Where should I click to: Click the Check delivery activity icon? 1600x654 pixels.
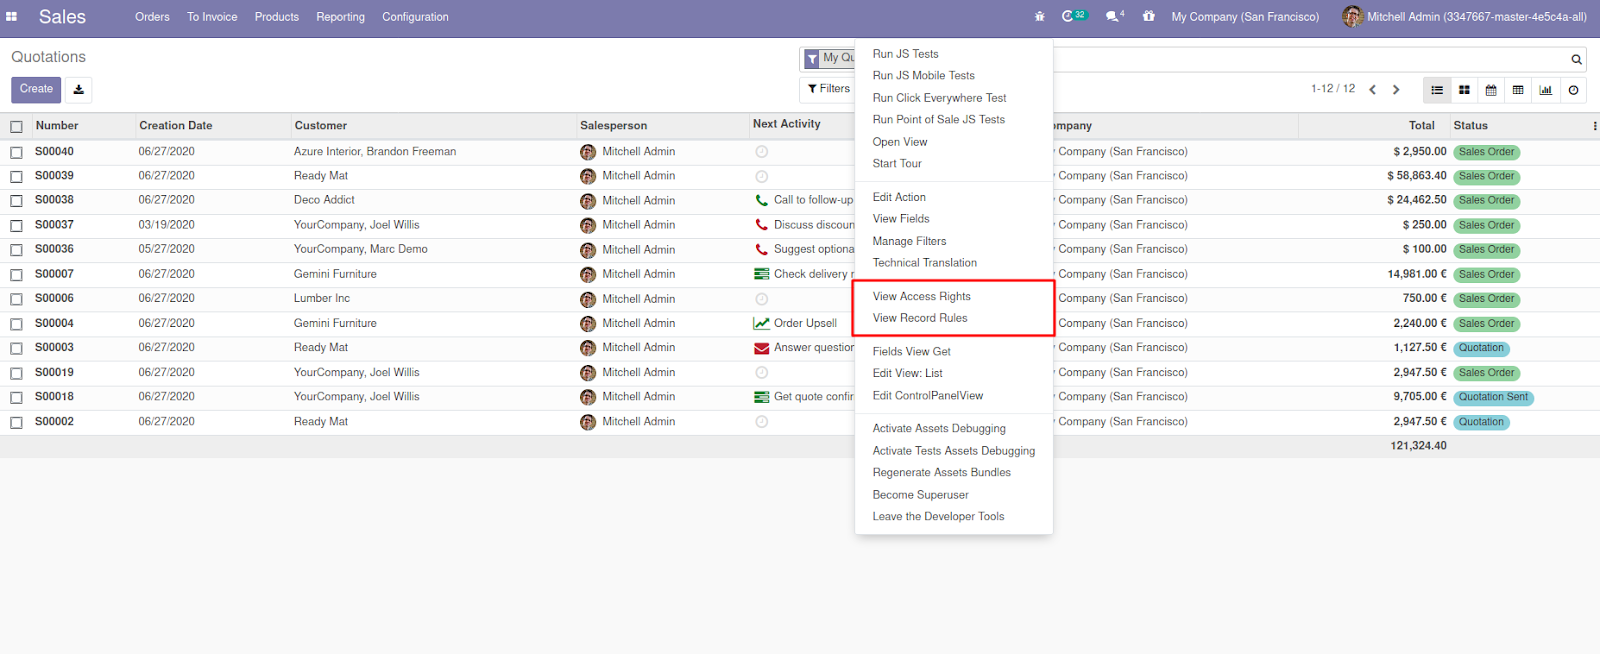coord(762,274)
